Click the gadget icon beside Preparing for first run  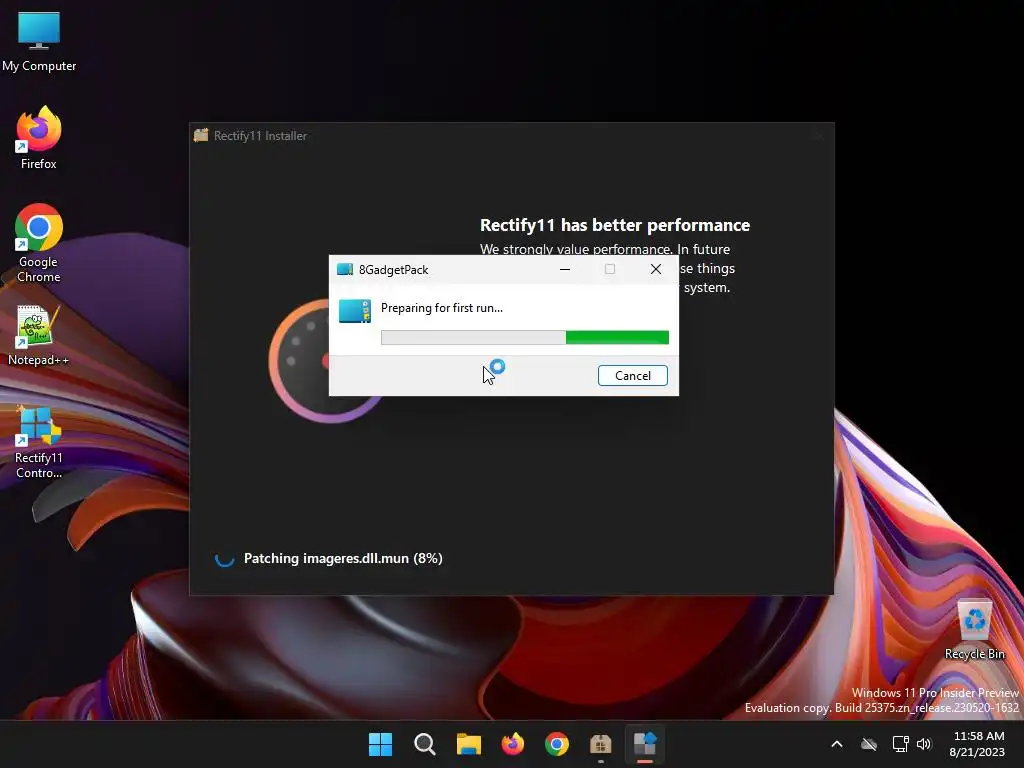pyautogui.click(x=355, y=311)
